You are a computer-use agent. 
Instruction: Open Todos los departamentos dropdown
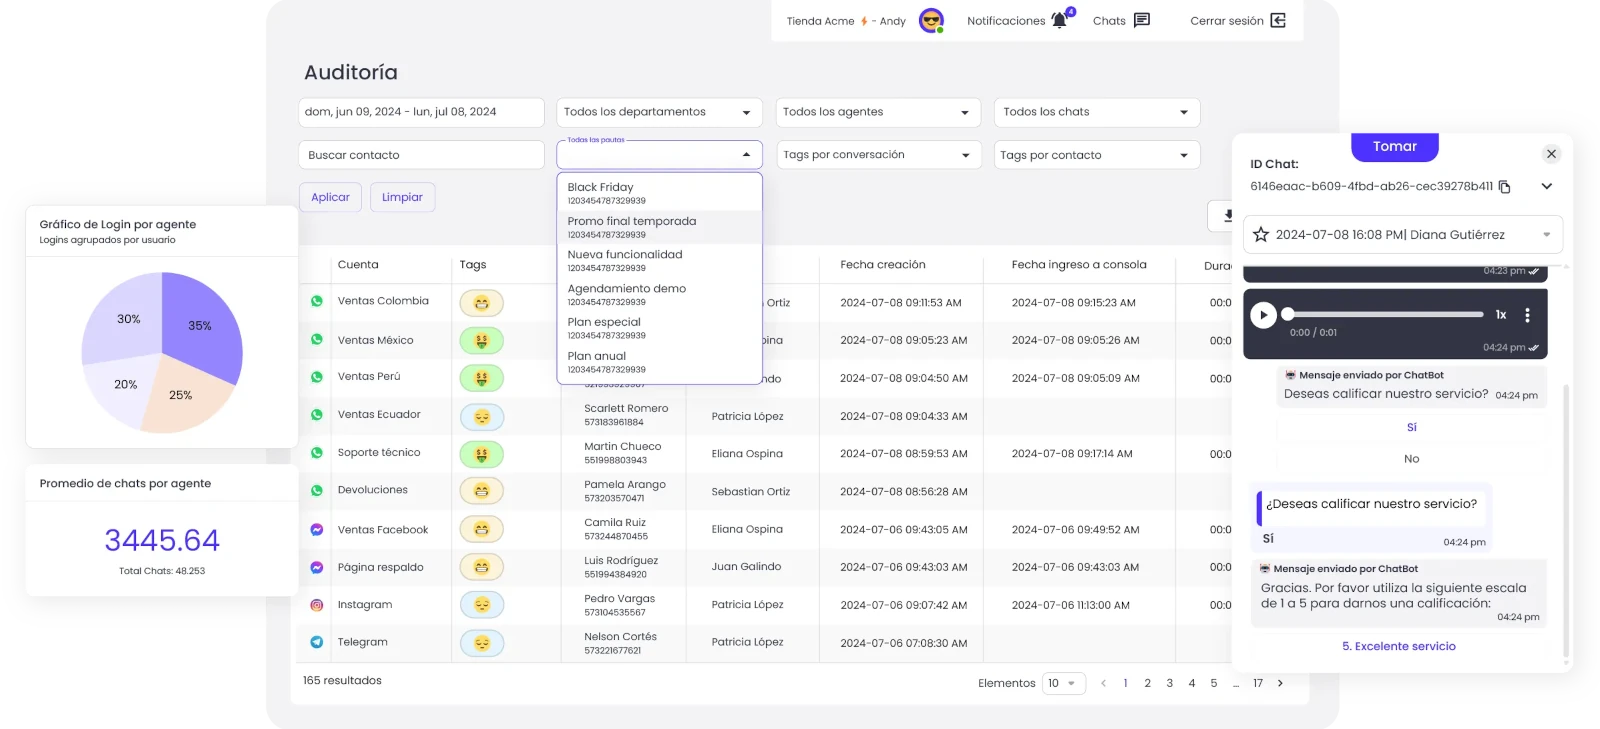pyautogui.click(x=659, y=112)
